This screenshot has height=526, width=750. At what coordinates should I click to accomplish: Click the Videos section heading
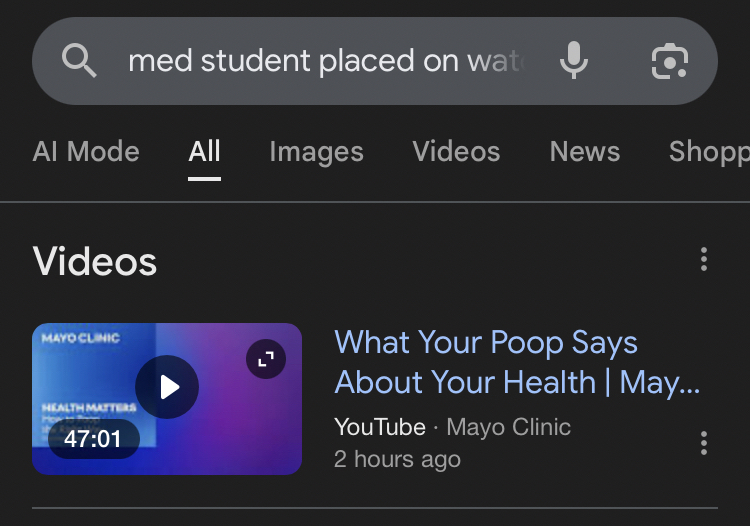(95, 262)
